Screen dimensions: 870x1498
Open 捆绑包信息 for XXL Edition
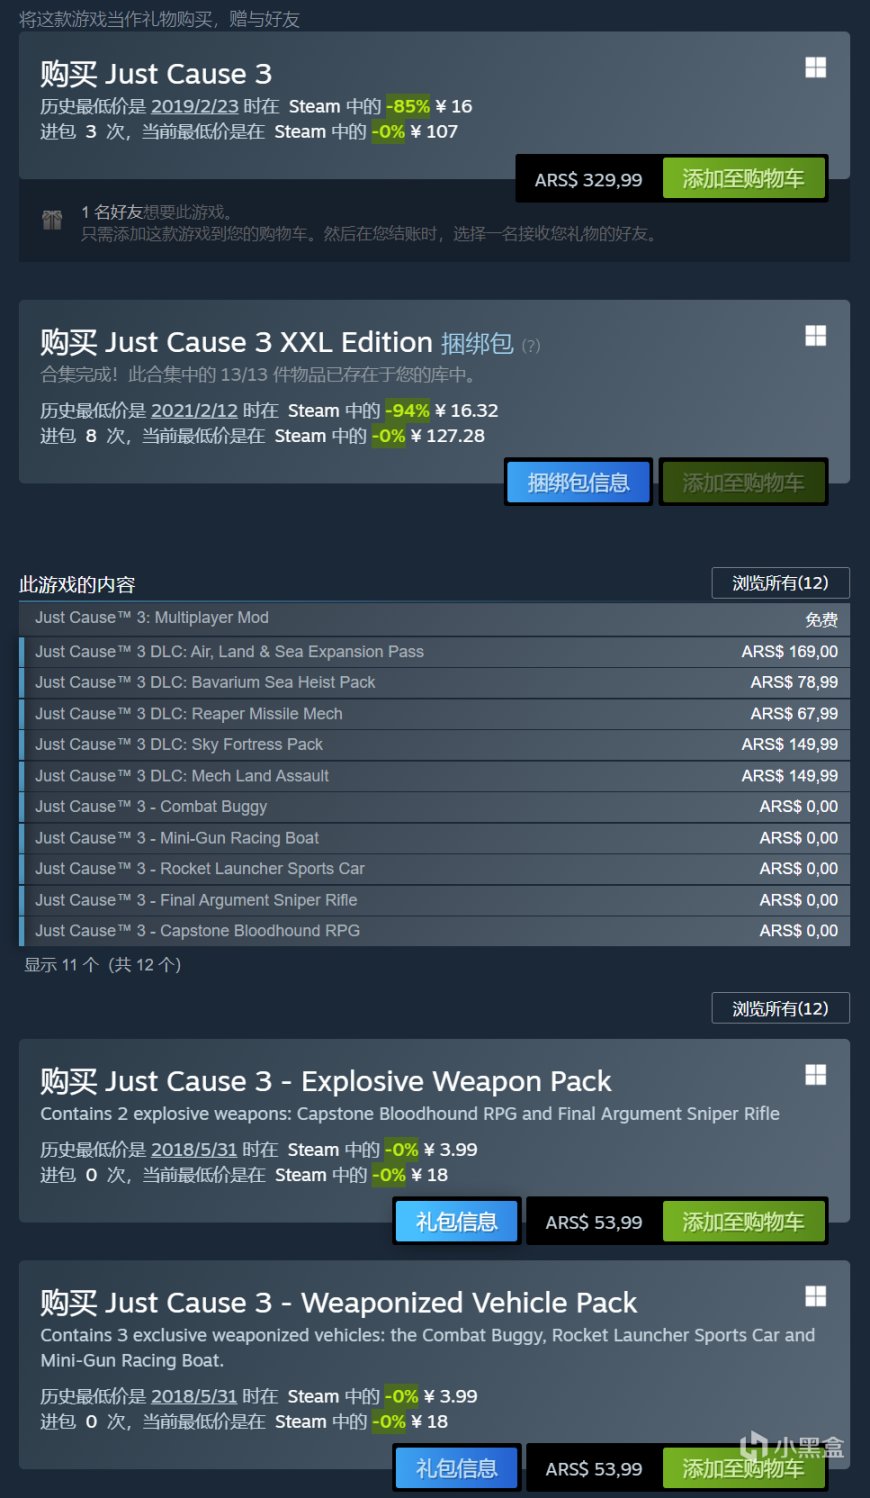[578, 483]
